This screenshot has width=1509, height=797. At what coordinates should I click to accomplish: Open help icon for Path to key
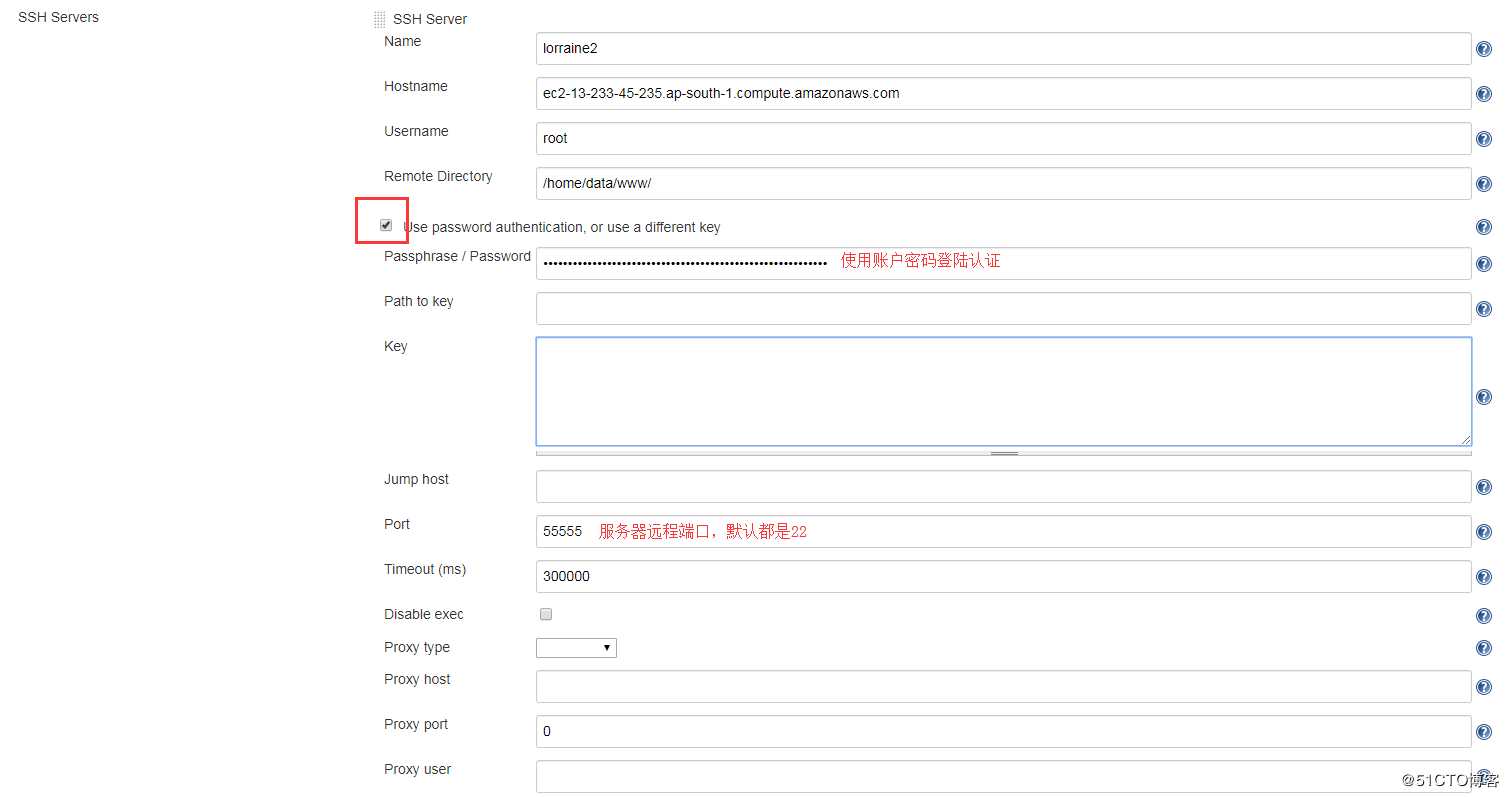pos(1484,309)
